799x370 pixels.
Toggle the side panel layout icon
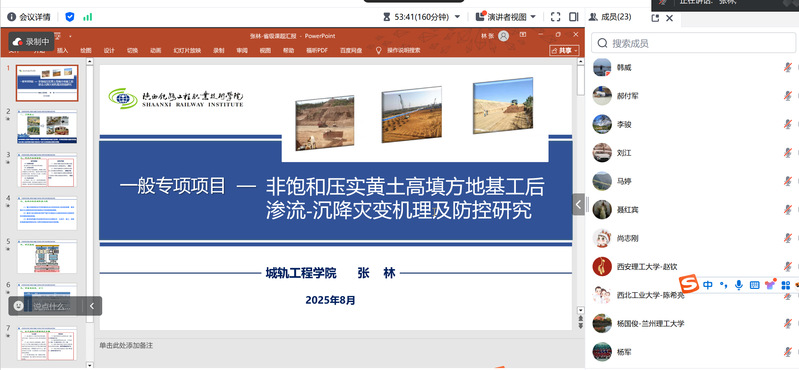[574, 17]
